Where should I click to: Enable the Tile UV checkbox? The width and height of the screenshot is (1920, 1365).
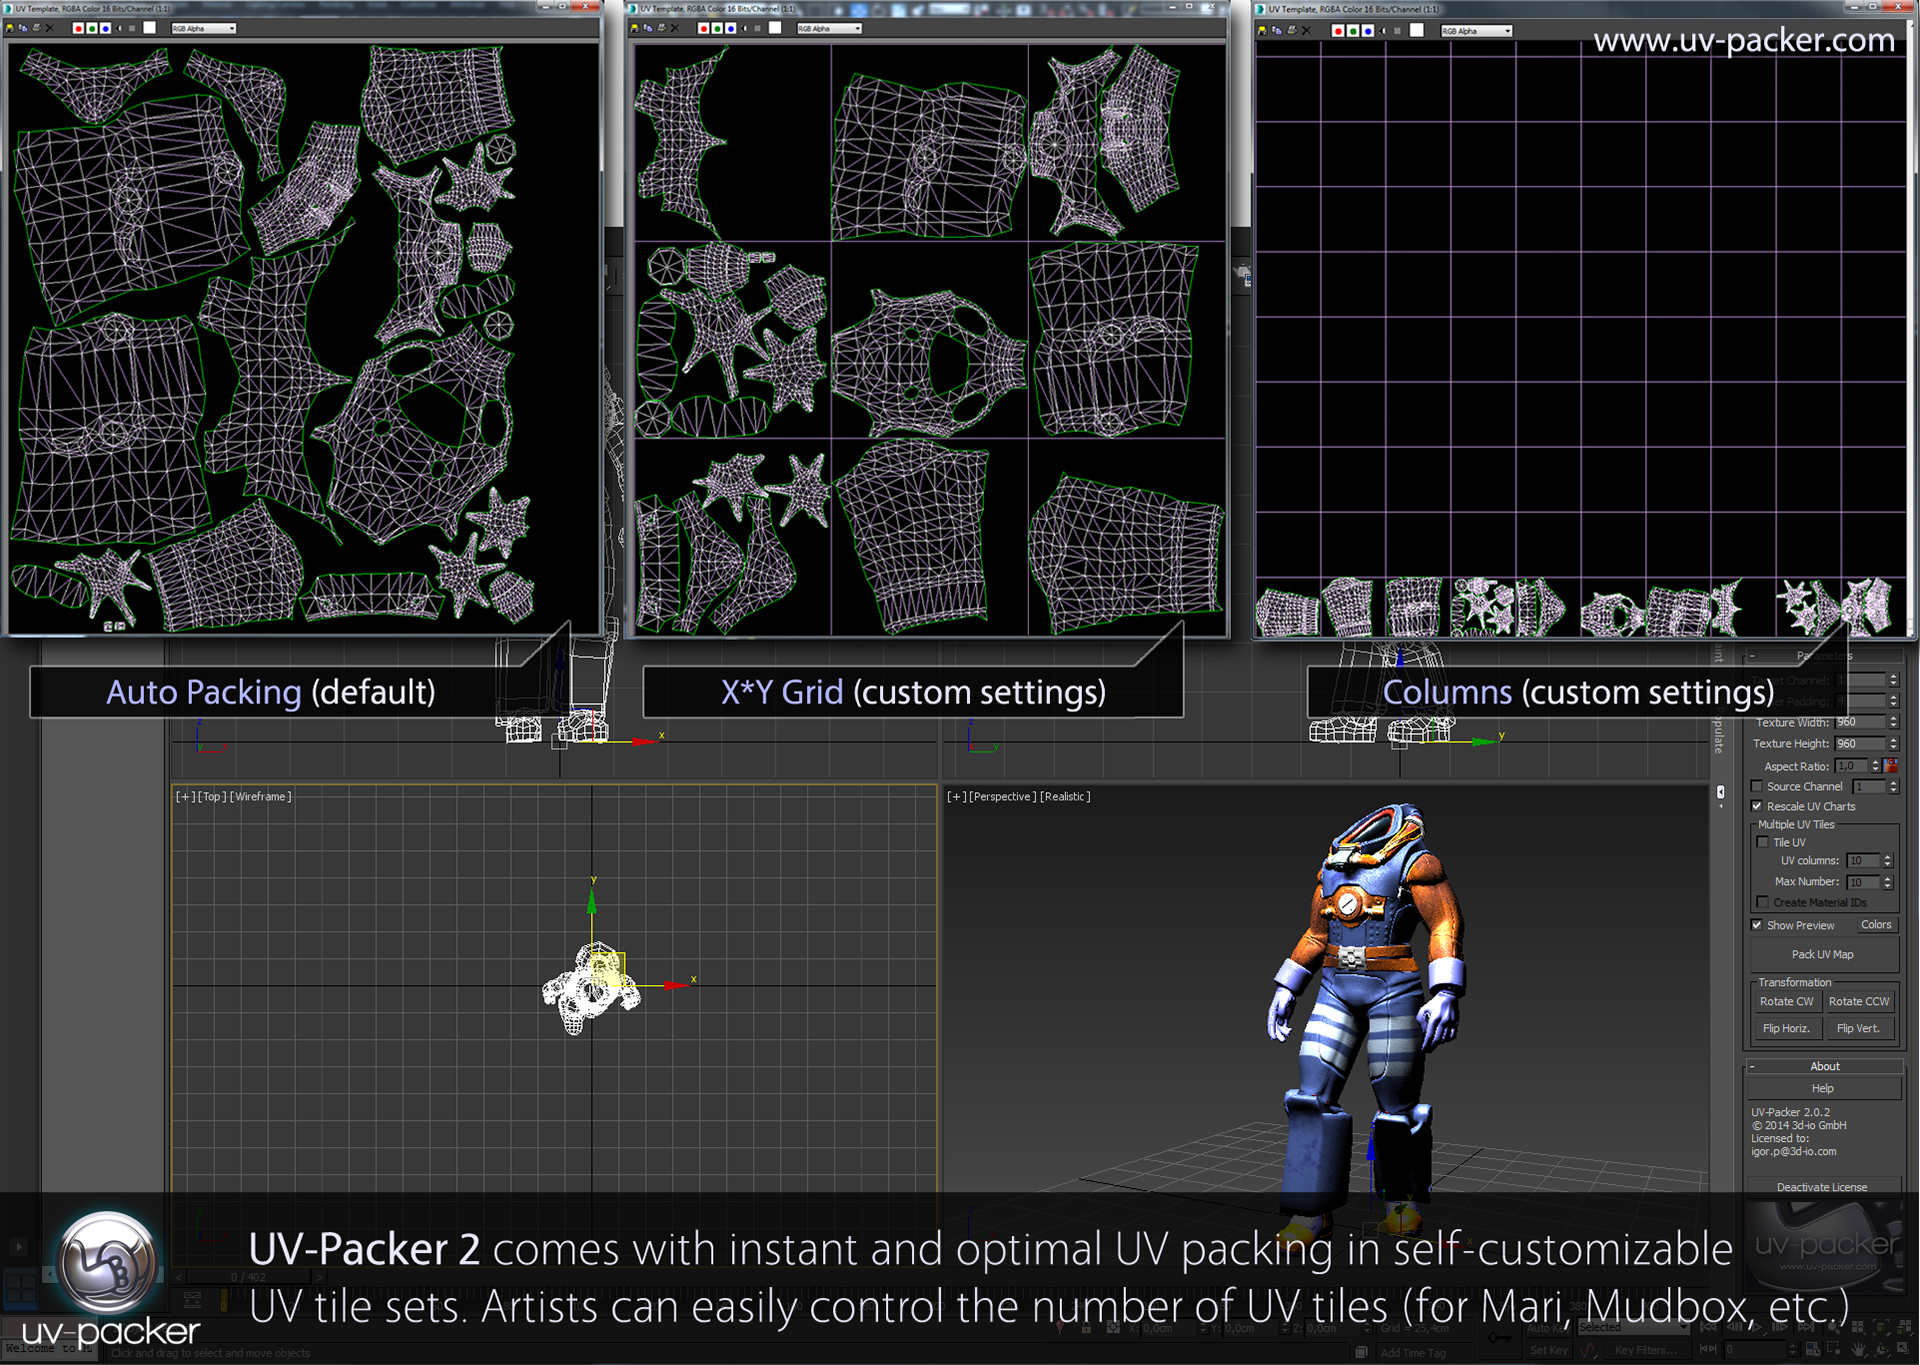tap(1763, 842)
